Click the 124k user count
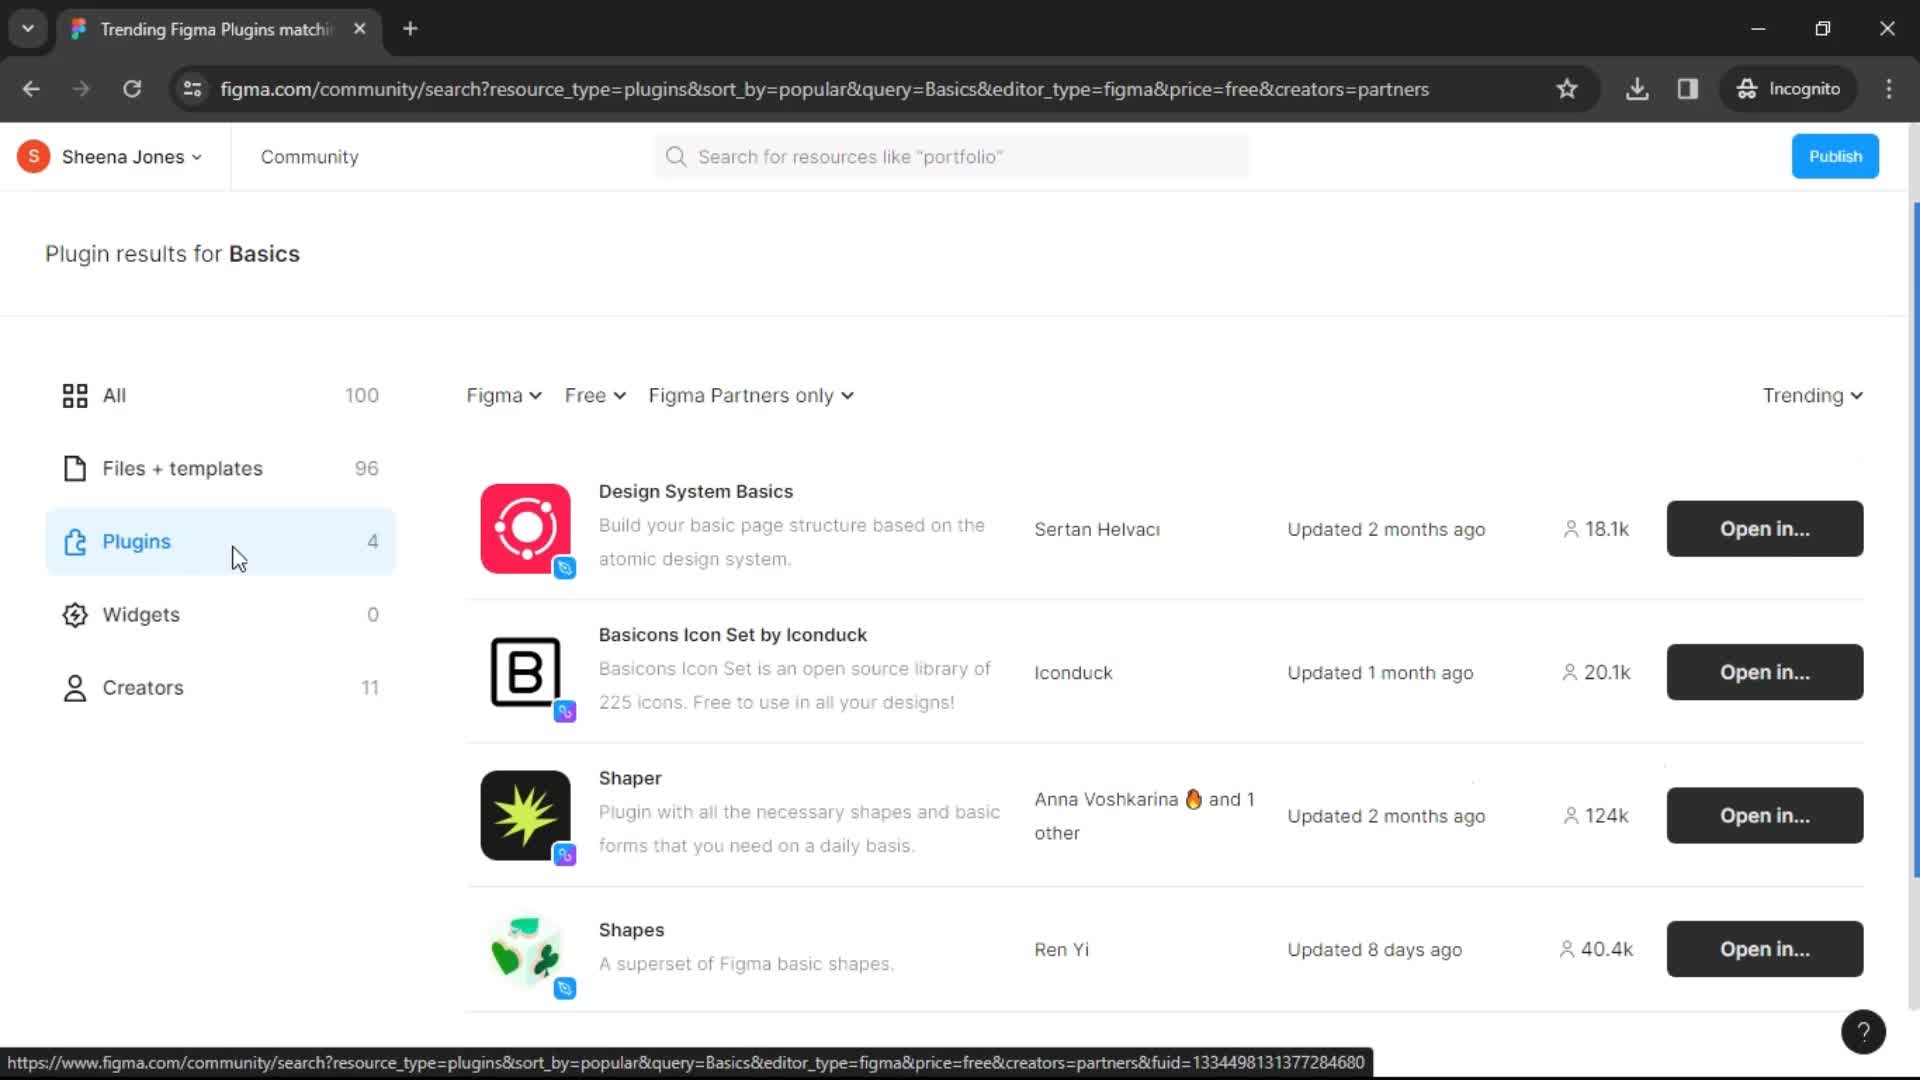This screenshot has height=1080, width=1920. click(1596, 816)
